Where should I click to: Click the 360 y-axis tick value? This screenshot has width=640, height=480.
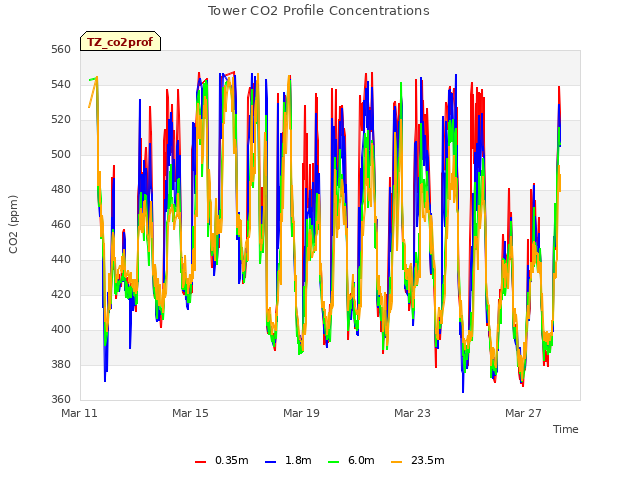[61, 399]
